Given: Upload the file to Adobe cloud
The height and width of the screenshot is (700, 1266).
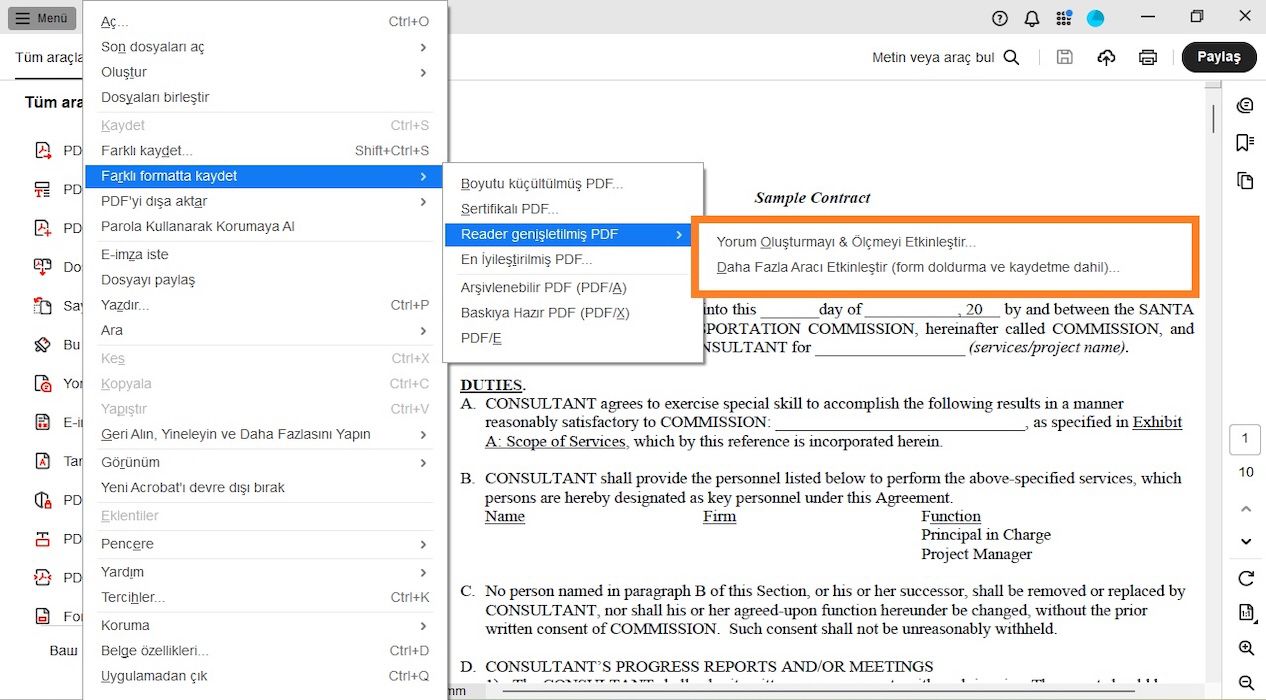Looking at the screenshot, I should pyautogui.click(x=1106, y=57).
